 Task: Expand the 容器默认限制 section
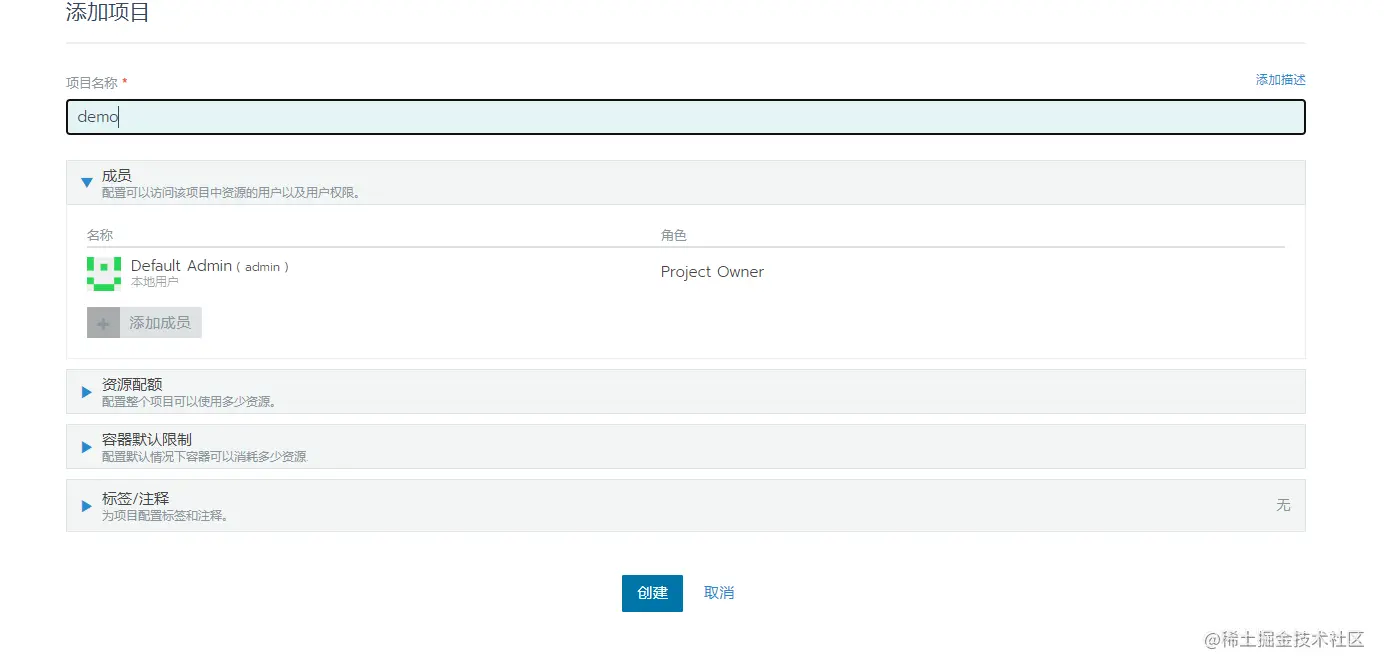click(685, 446)
